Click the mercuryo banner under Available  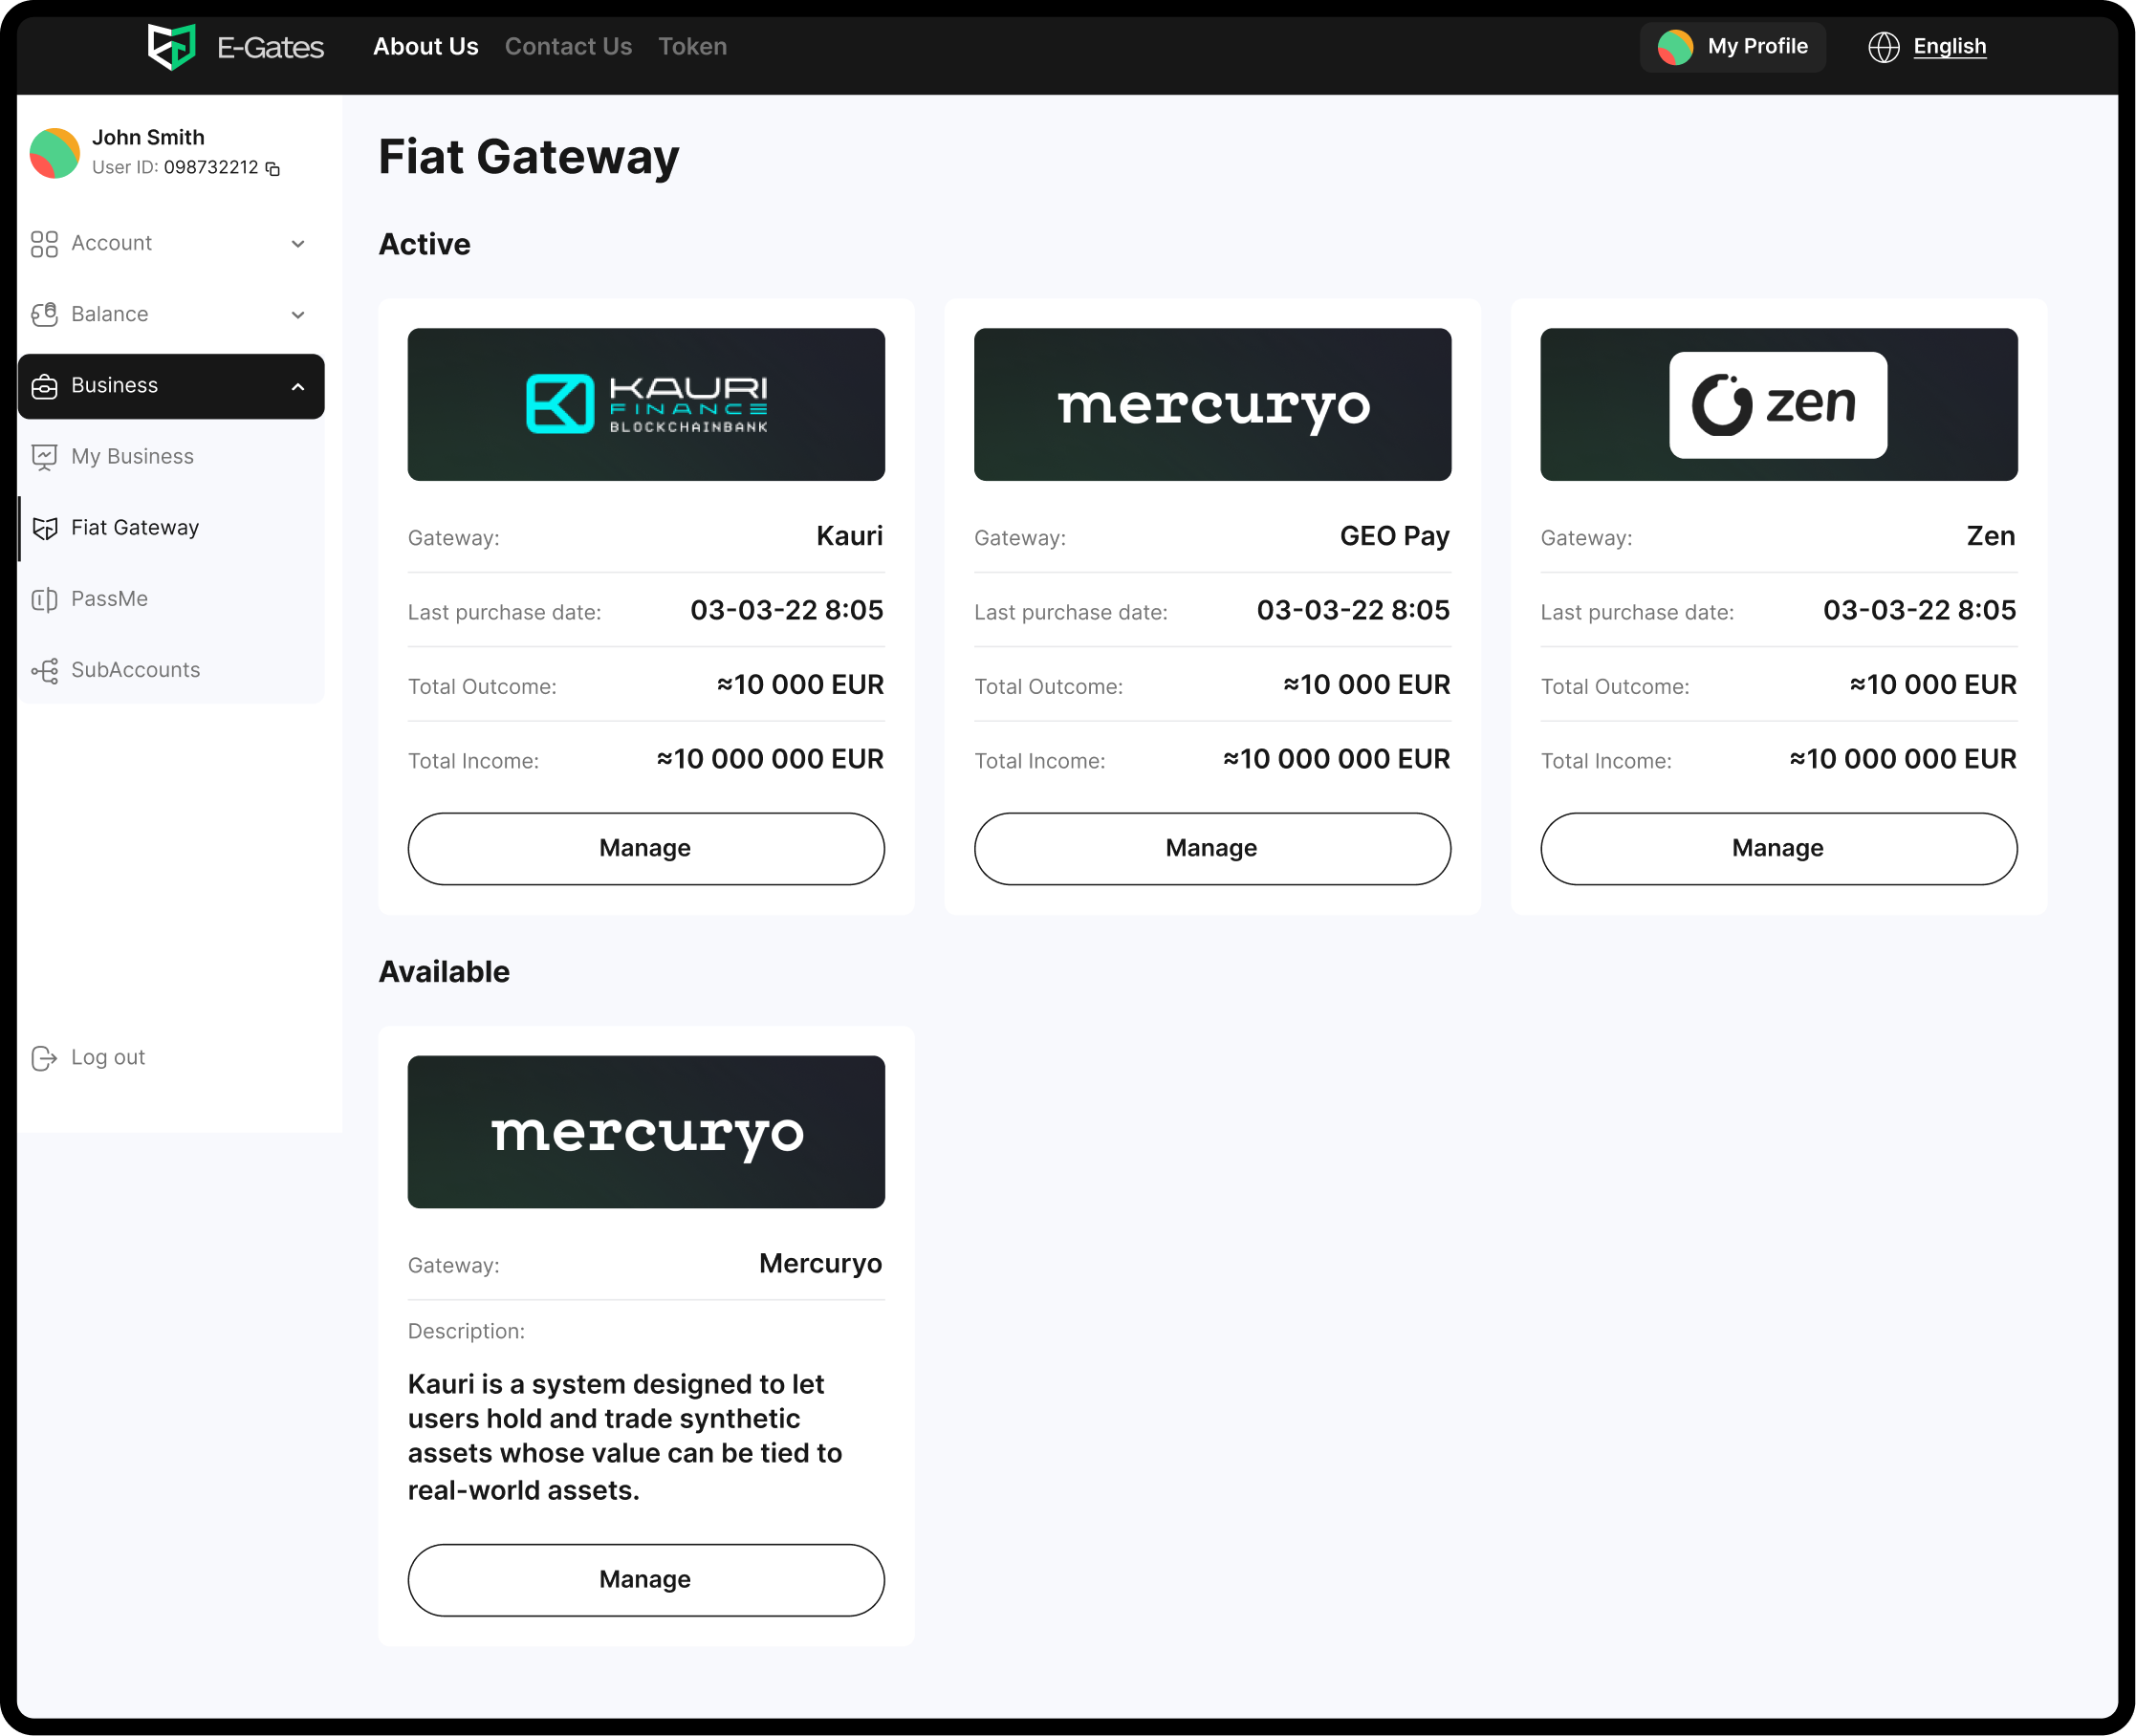click(x=646, y=1132)
